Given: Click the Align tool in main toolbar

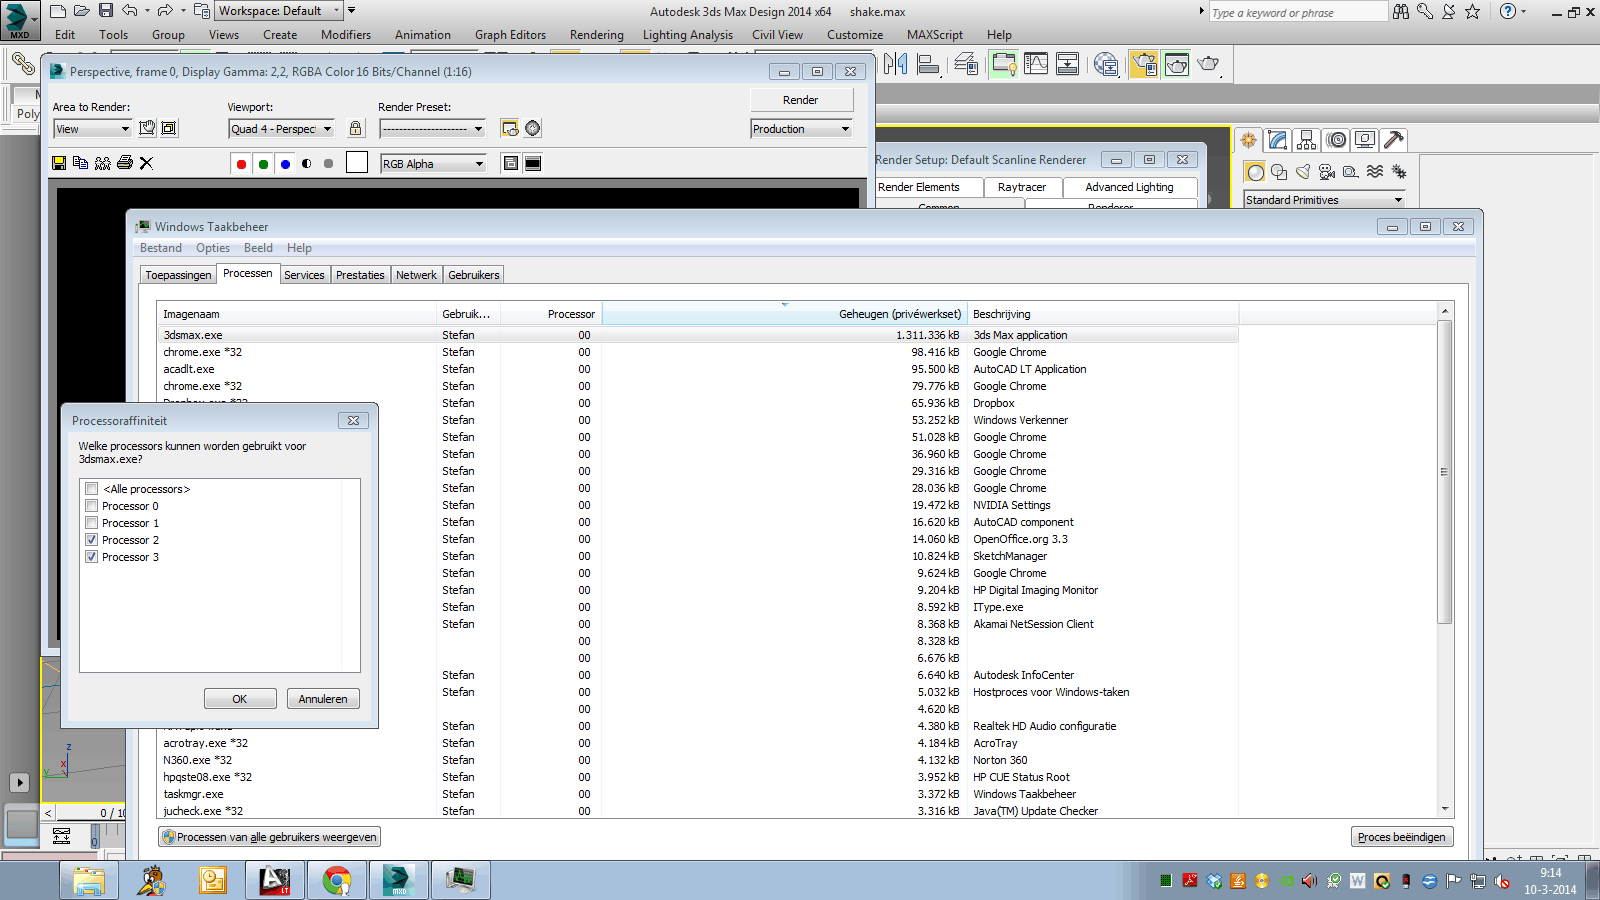Looking at the screenshot, I should pos(928,64).
